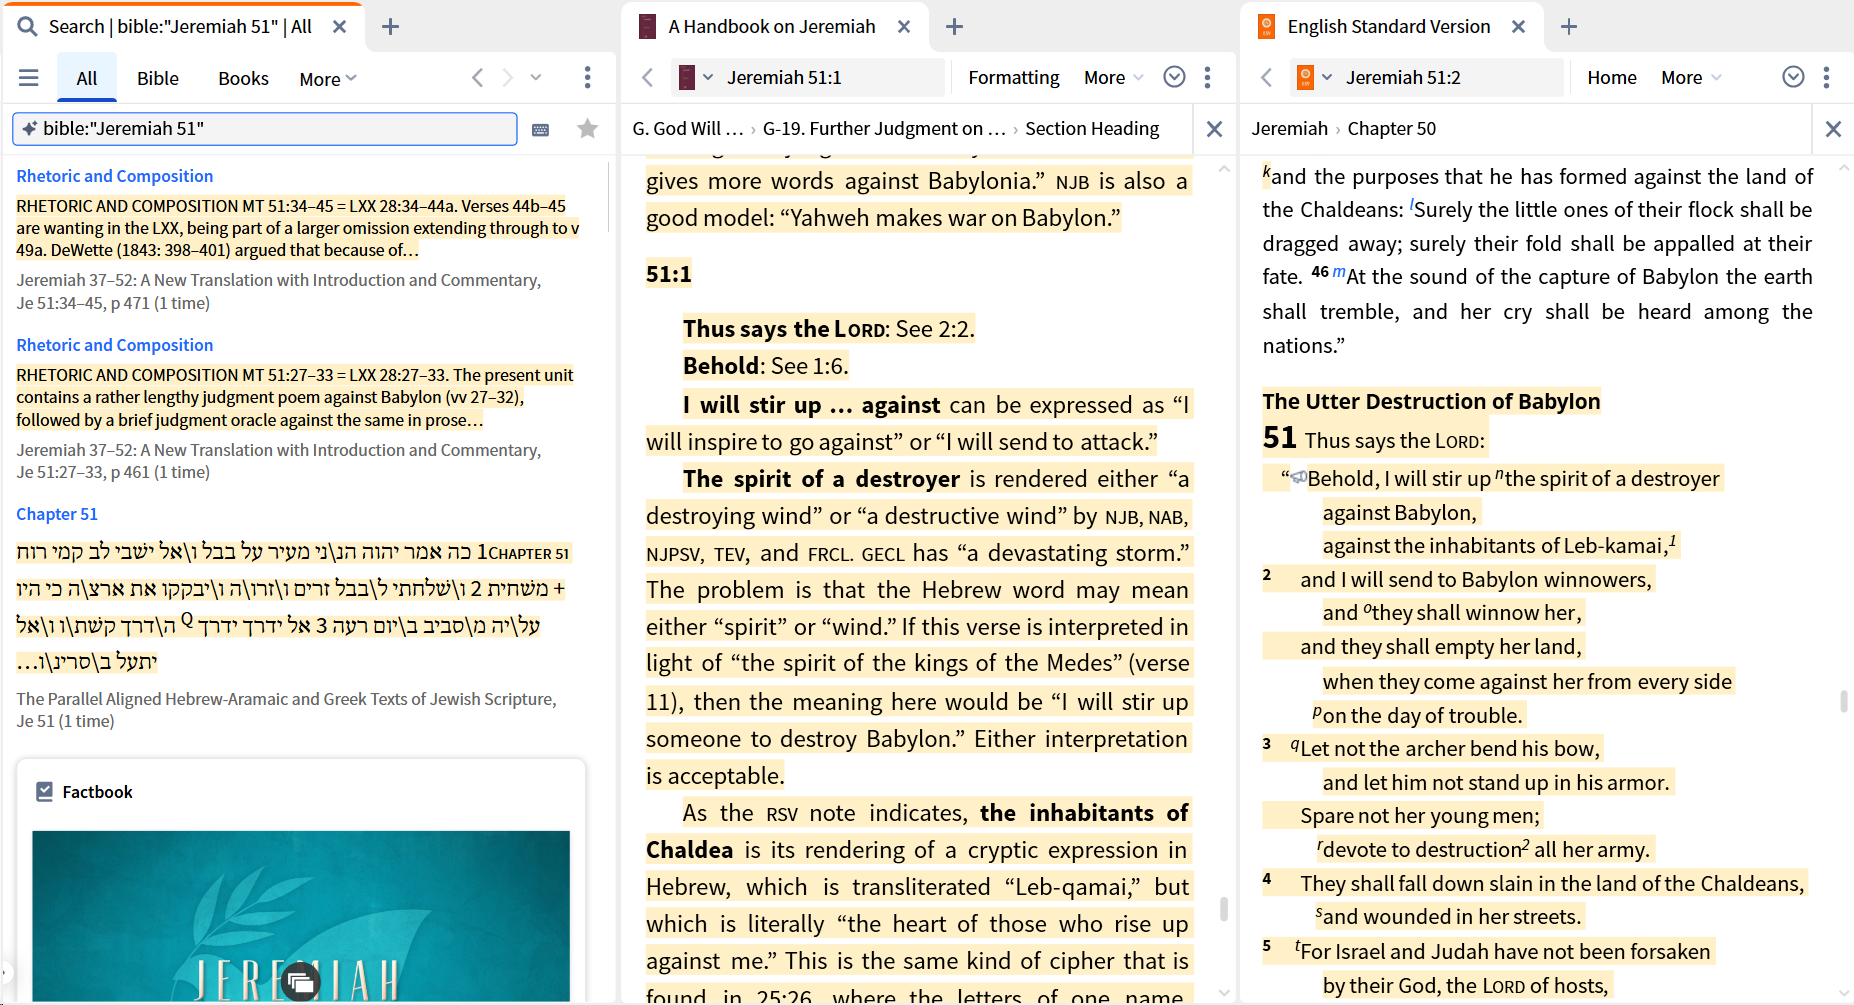Expand the More search types dropdown
The image size is (1854, 1005).
tap(328, 79)
